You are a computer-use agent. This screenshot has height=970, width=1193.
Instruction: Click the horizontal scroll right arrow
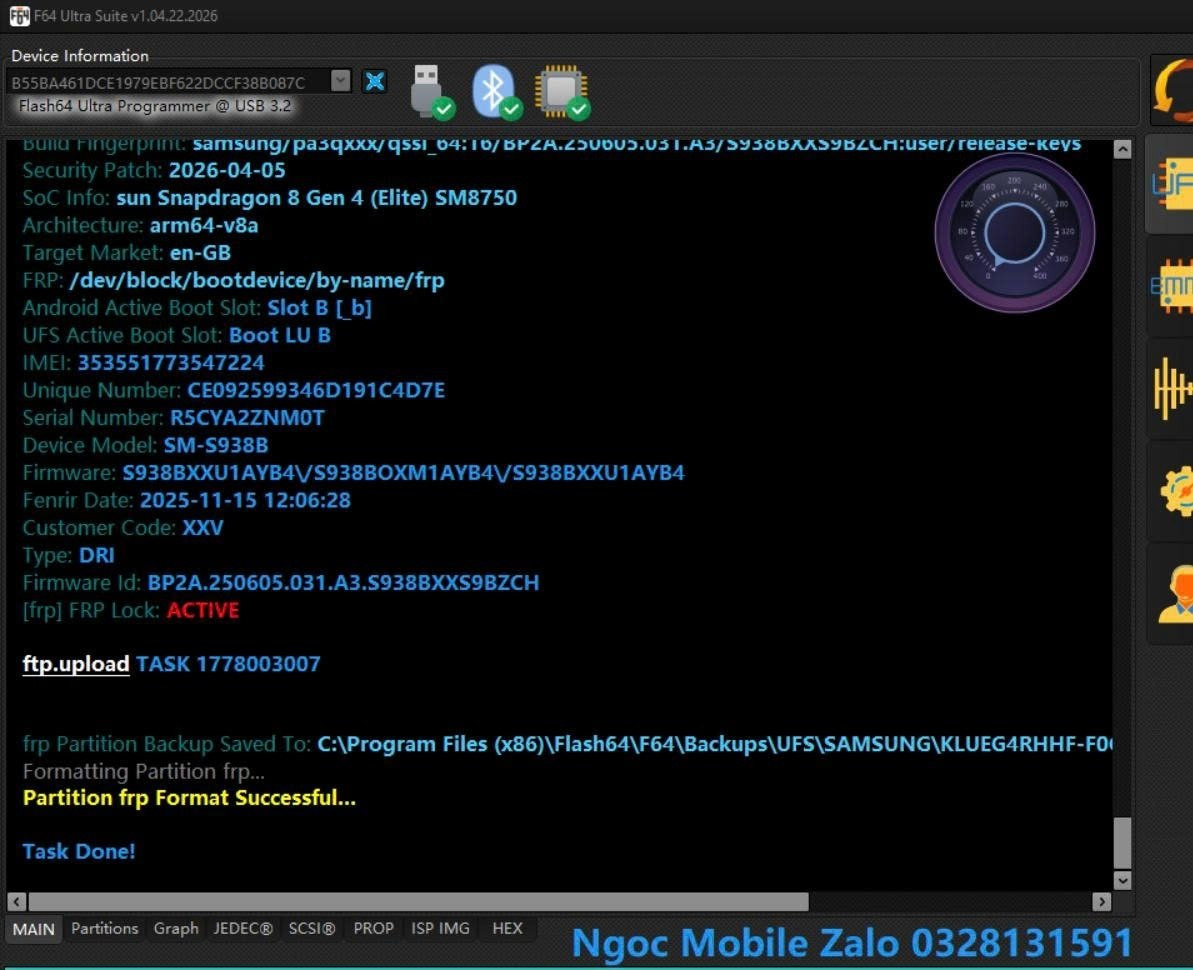1102,902
